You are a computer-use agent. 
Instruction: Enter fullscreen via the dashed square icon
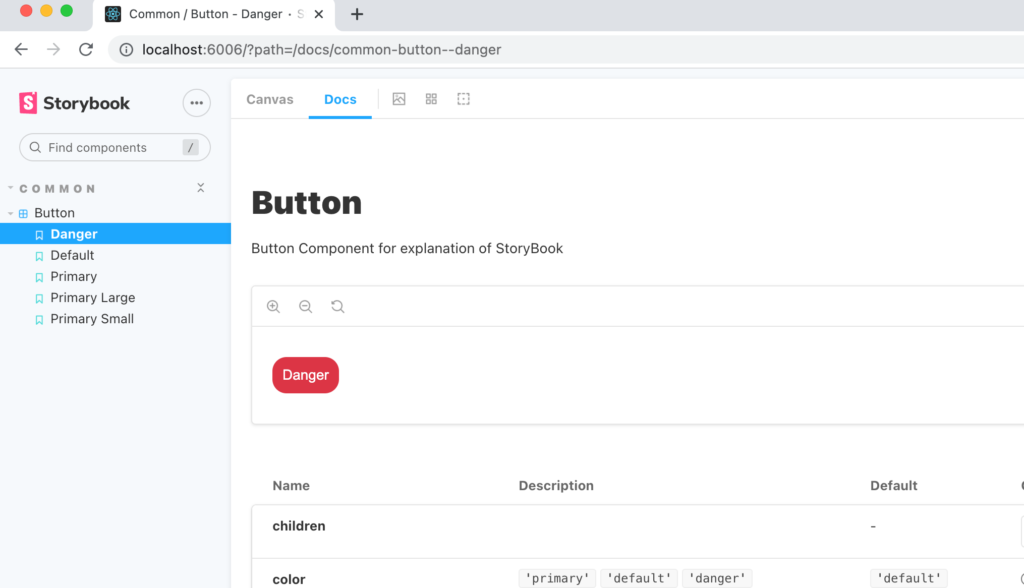(463, 99)
